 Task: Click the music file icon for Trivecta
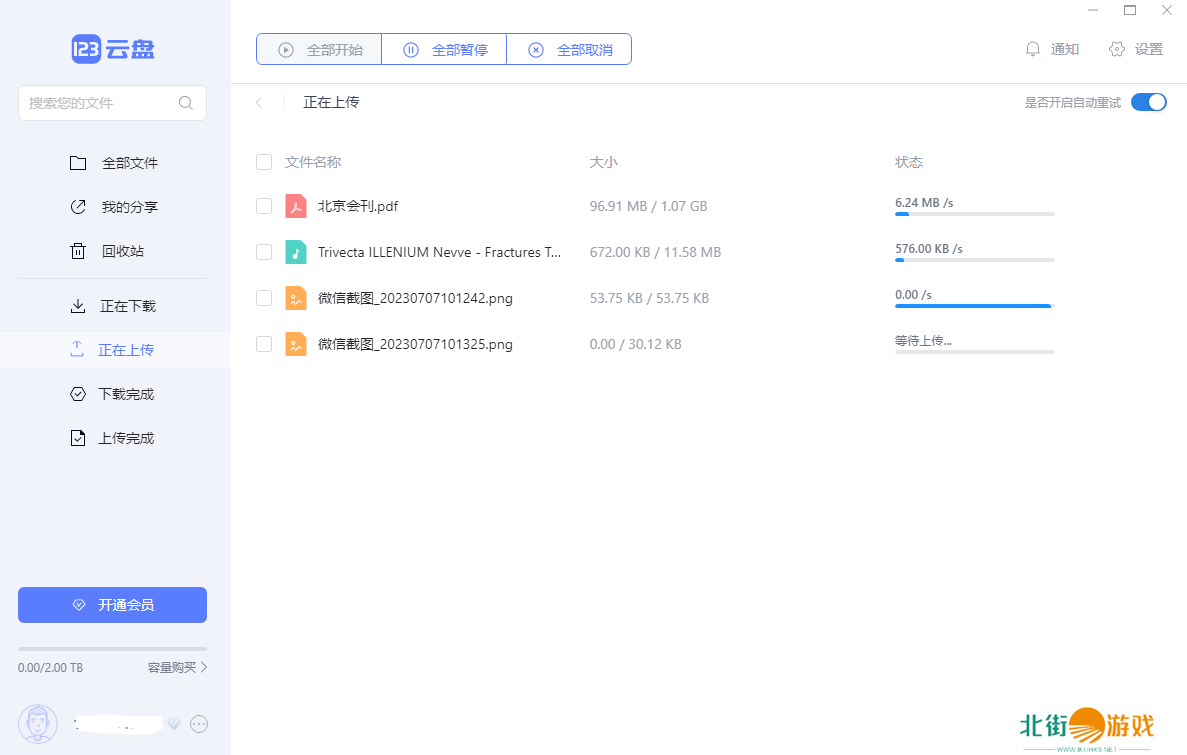pyautogui.click(x=295, y=252)
